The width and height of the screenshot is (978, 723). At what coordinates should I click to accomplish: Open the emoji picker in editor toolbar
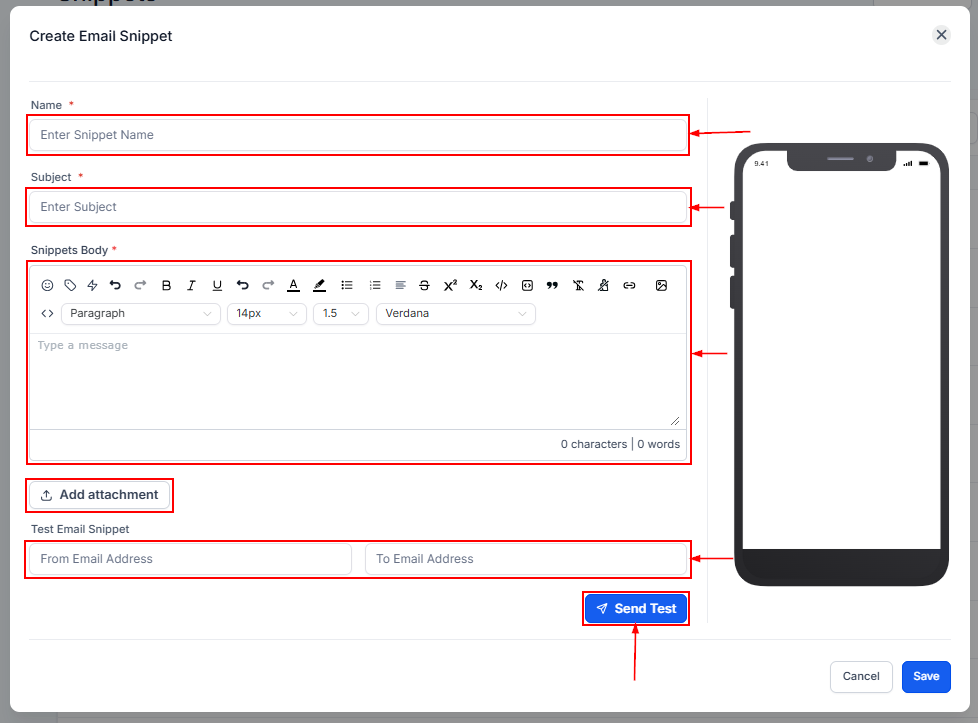point(47,285)
